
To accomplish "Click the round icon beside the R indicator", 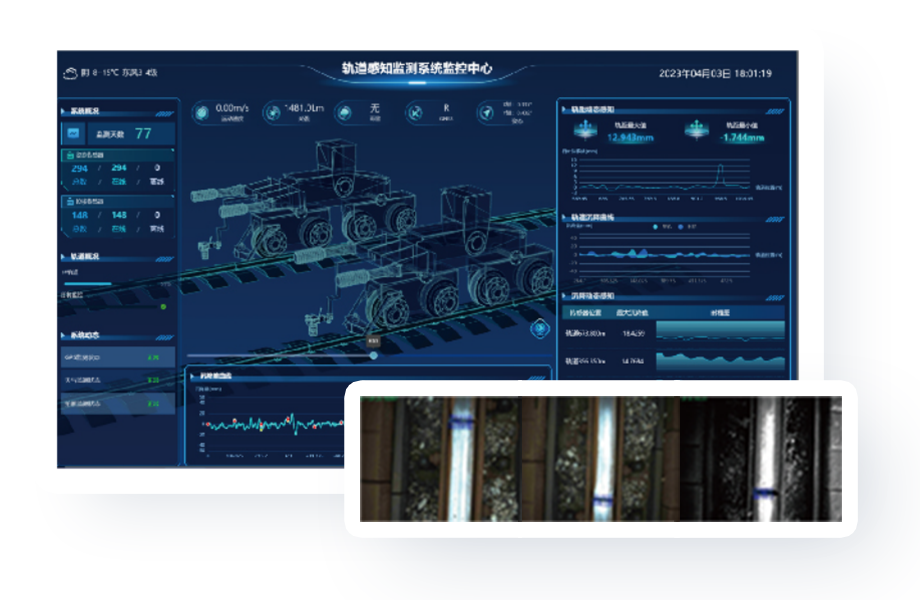I will [415, 112].
